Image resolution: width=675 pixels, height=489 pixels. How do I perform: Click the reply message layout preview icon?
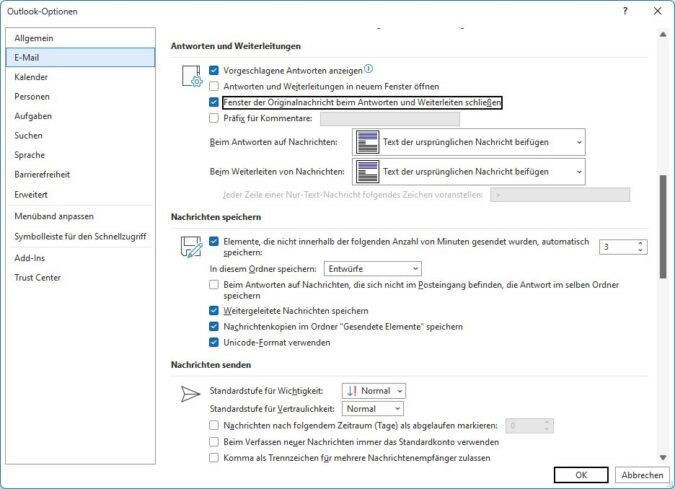[368, 142]
